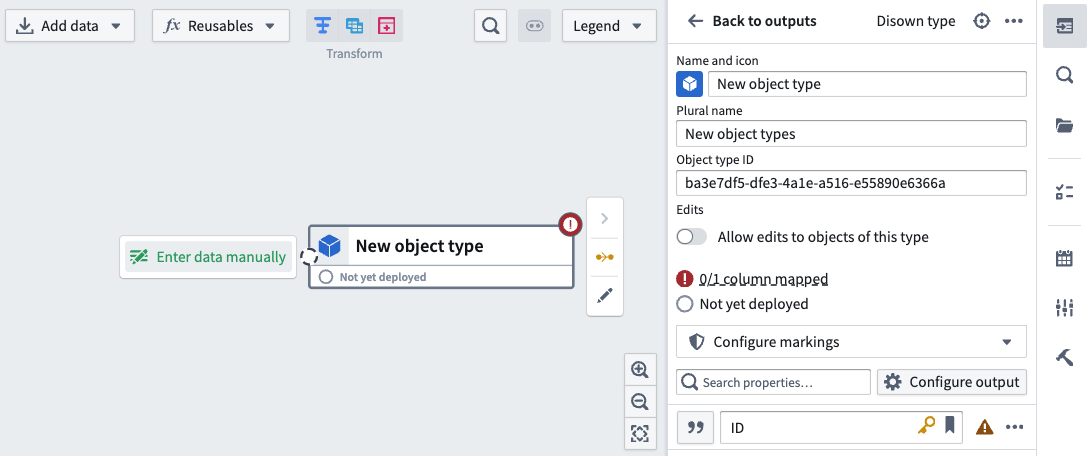Open the hammer build sidebar icon
The width and height of the screenshot is (1089, 456).
pyautogui.click(x=1064, y=357)
